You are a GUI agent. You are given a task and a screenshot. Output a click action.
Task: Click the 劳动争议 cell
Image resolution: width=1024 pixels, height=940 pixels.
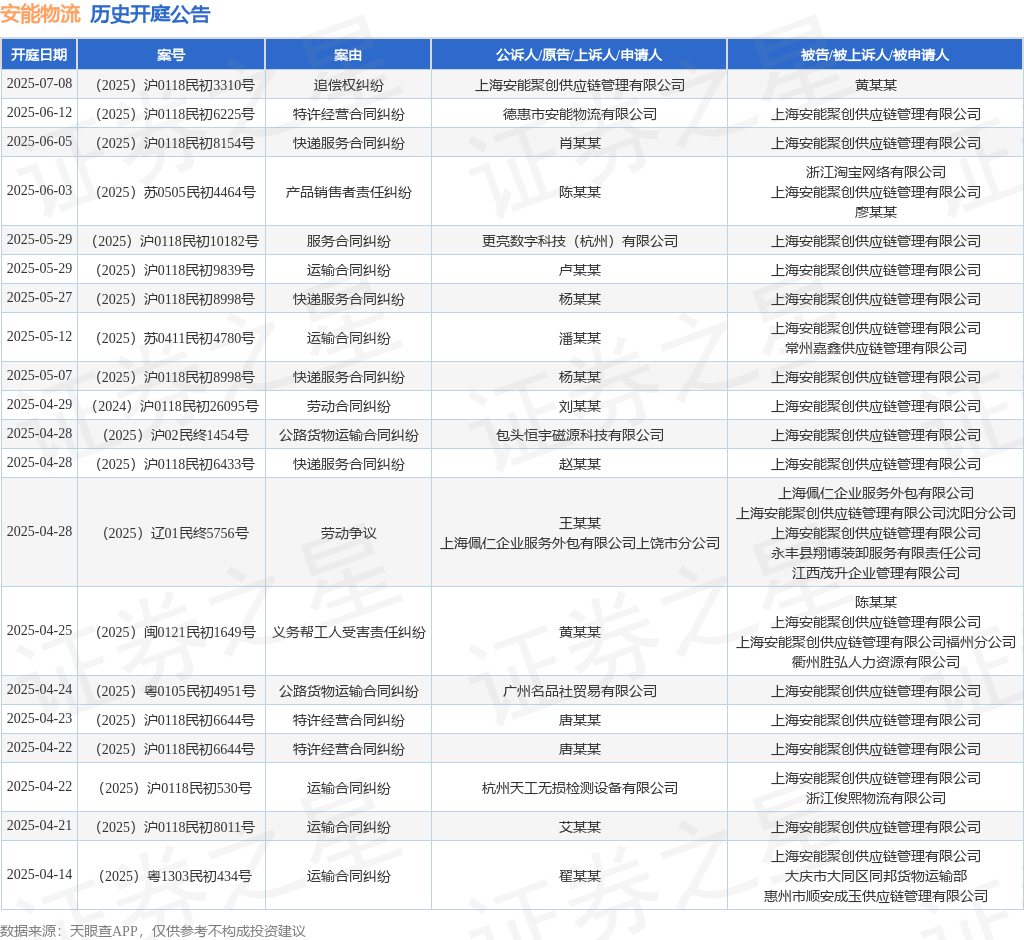click(348, 533)
